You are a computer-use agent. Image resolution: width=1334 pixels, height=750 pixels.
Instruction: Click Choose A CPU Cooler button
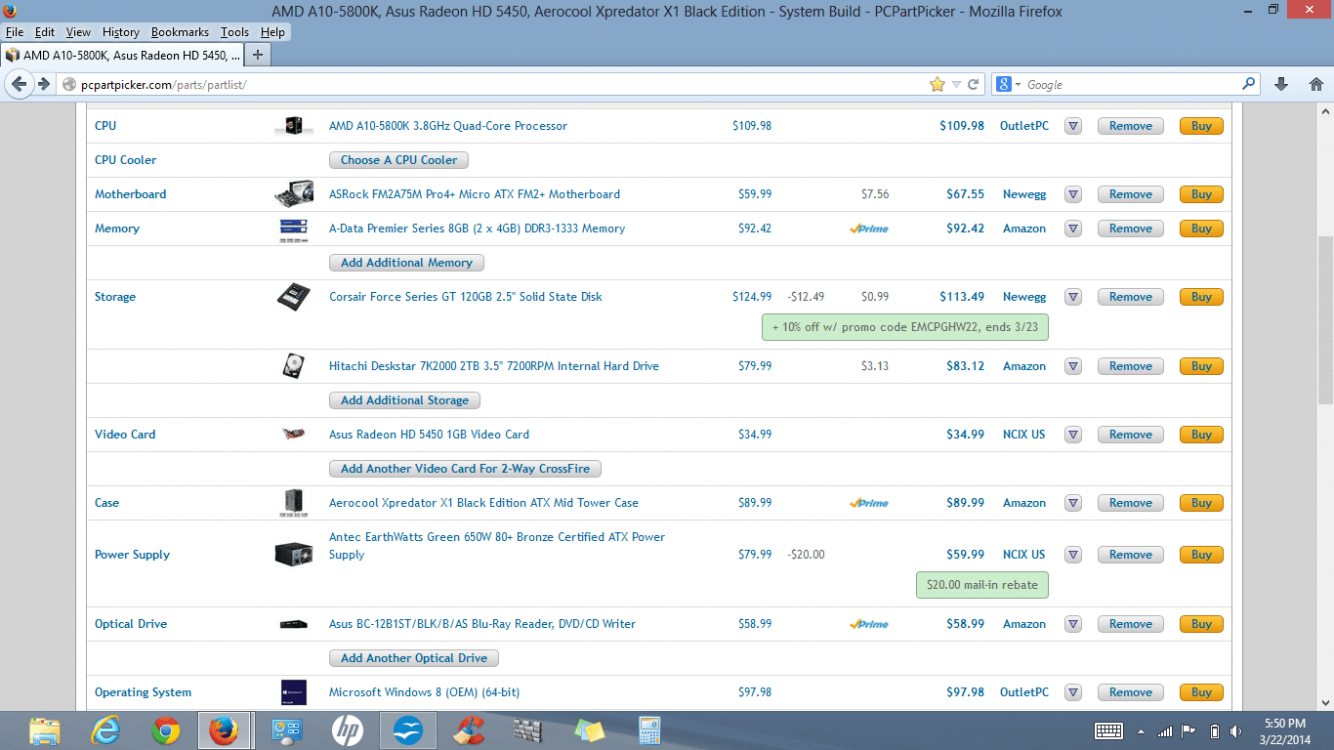pyautogui.click(x=399, y=160)
